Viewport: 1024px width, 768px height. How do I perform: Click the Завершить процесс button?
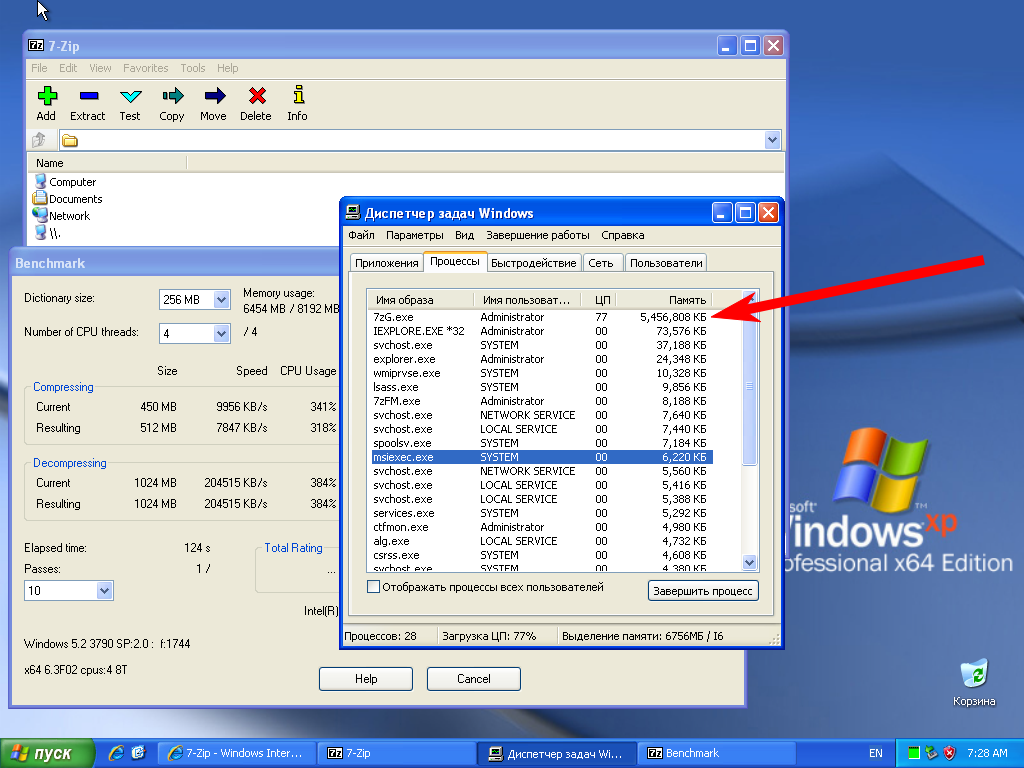[x=703, y=590]
